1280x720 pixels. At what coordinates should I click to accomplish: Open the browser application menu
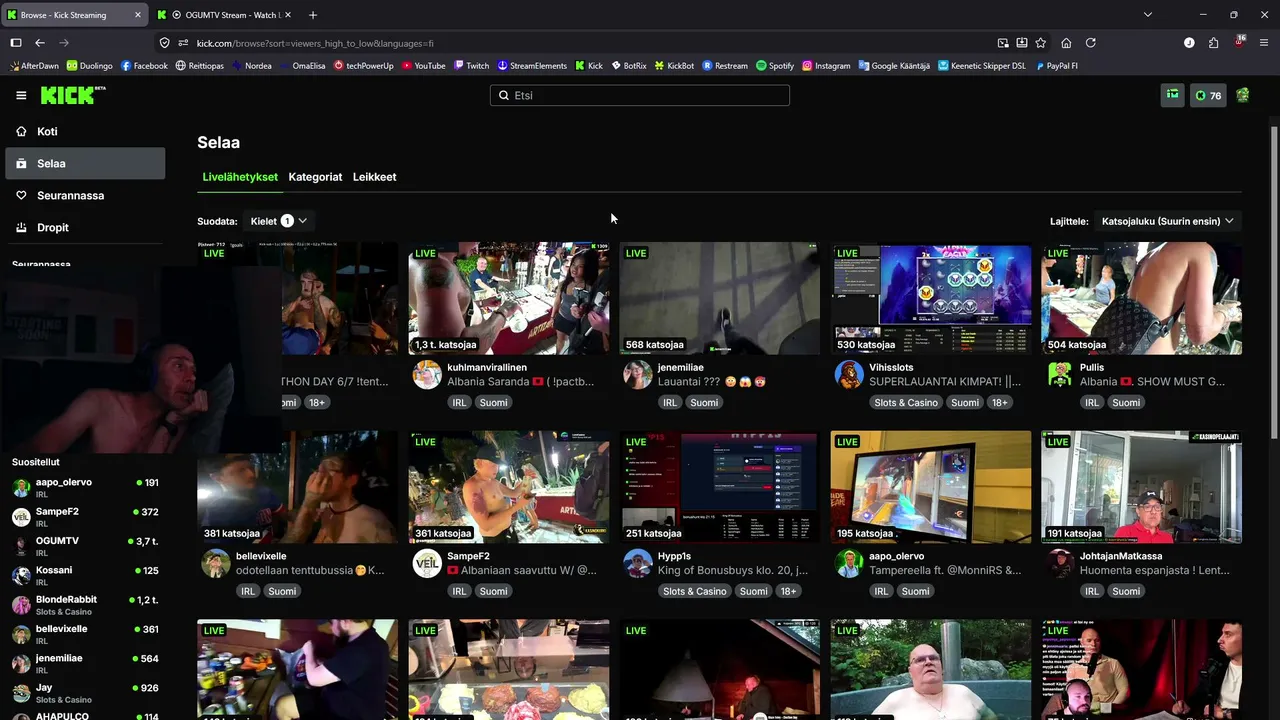(1264, 43)
